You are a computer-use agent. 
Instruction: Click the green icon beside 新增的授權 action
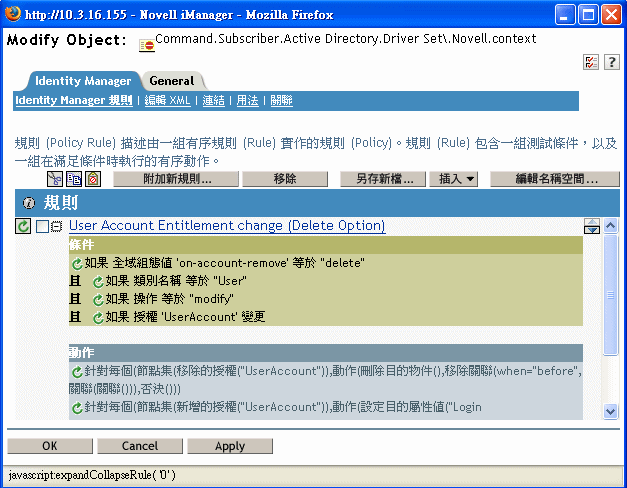pos(77,408)
